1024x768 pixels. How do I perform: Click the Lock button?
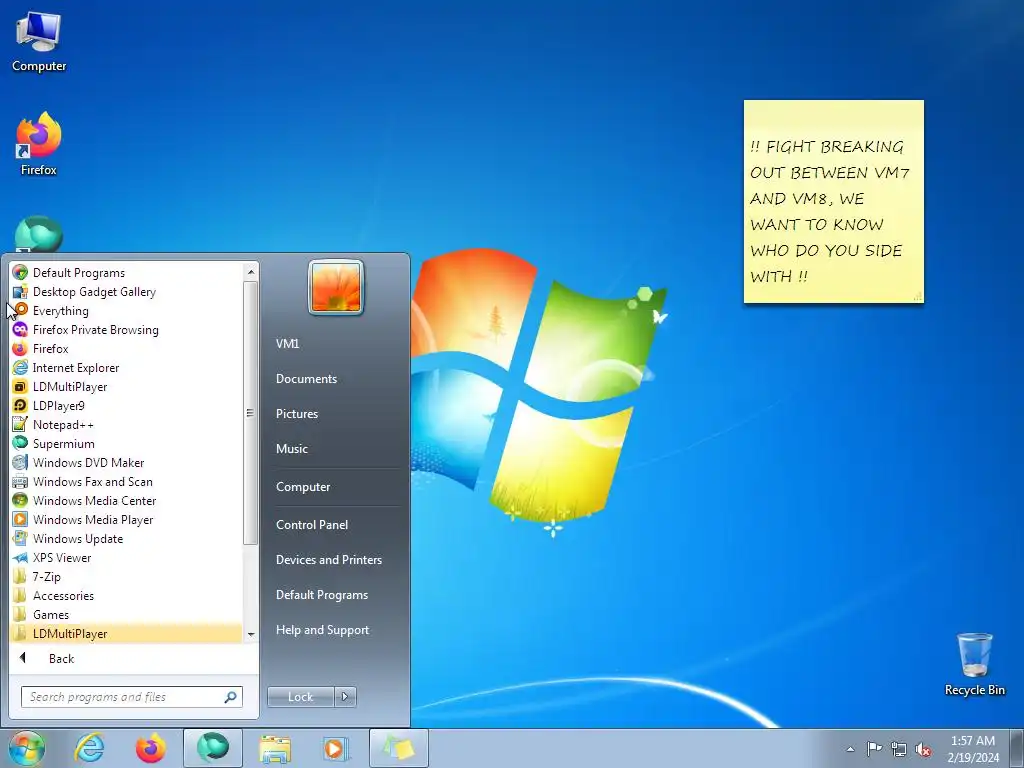(x=300, y=697)
